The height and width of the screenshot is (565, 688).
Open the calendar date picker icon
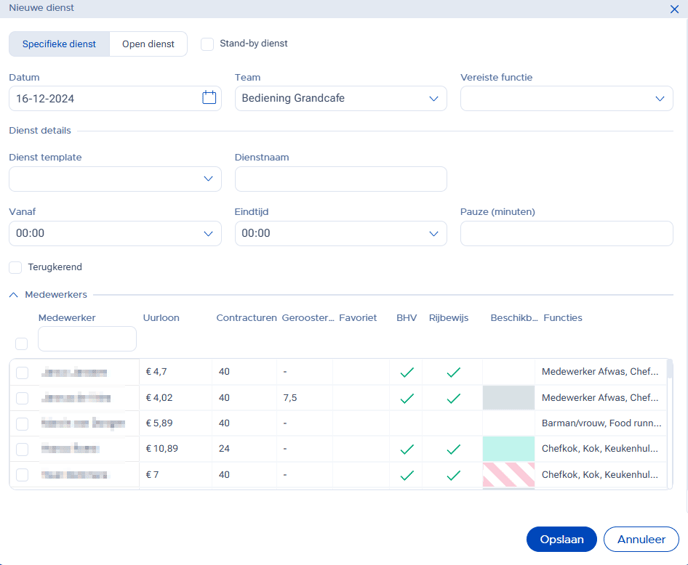(x=209, y=98)
